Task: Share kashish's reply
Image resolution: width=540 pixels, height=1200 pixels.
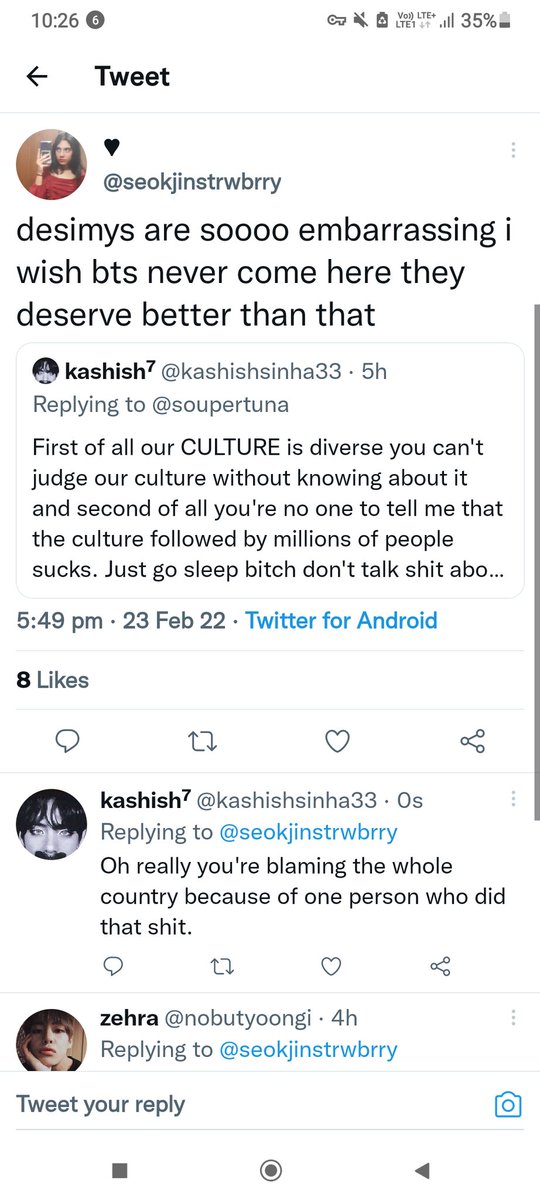Action: (x=440, y=966)
